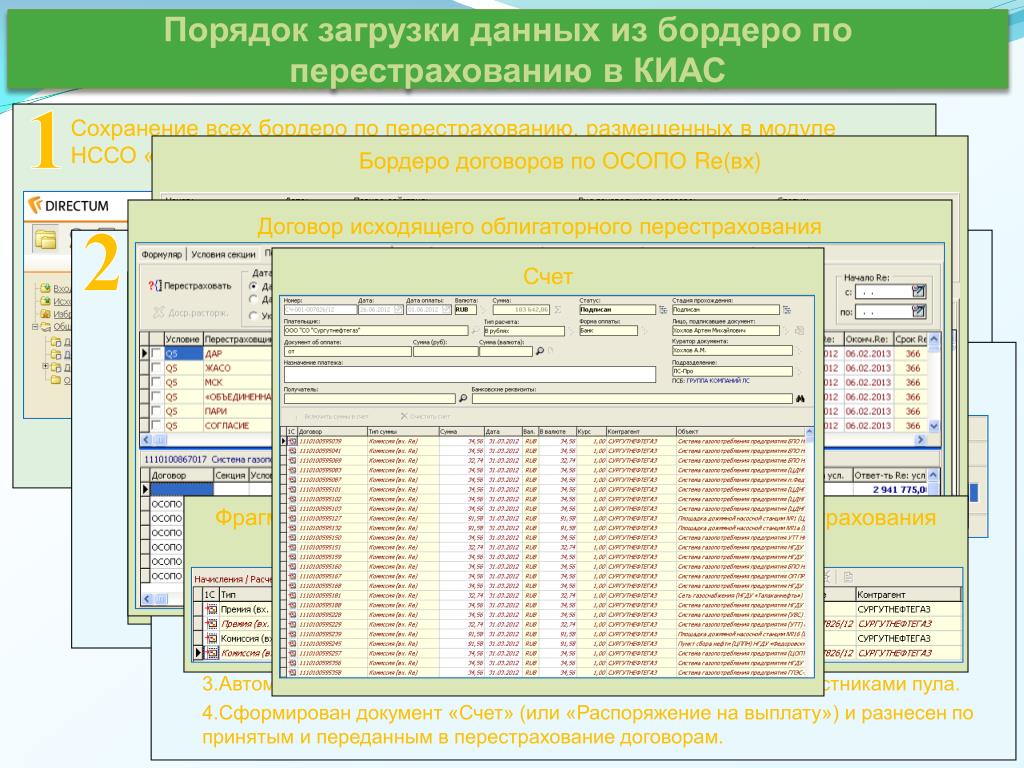1024x768 pixels.
Task: Click into the Получатель input field
Action: click(369, 398)
